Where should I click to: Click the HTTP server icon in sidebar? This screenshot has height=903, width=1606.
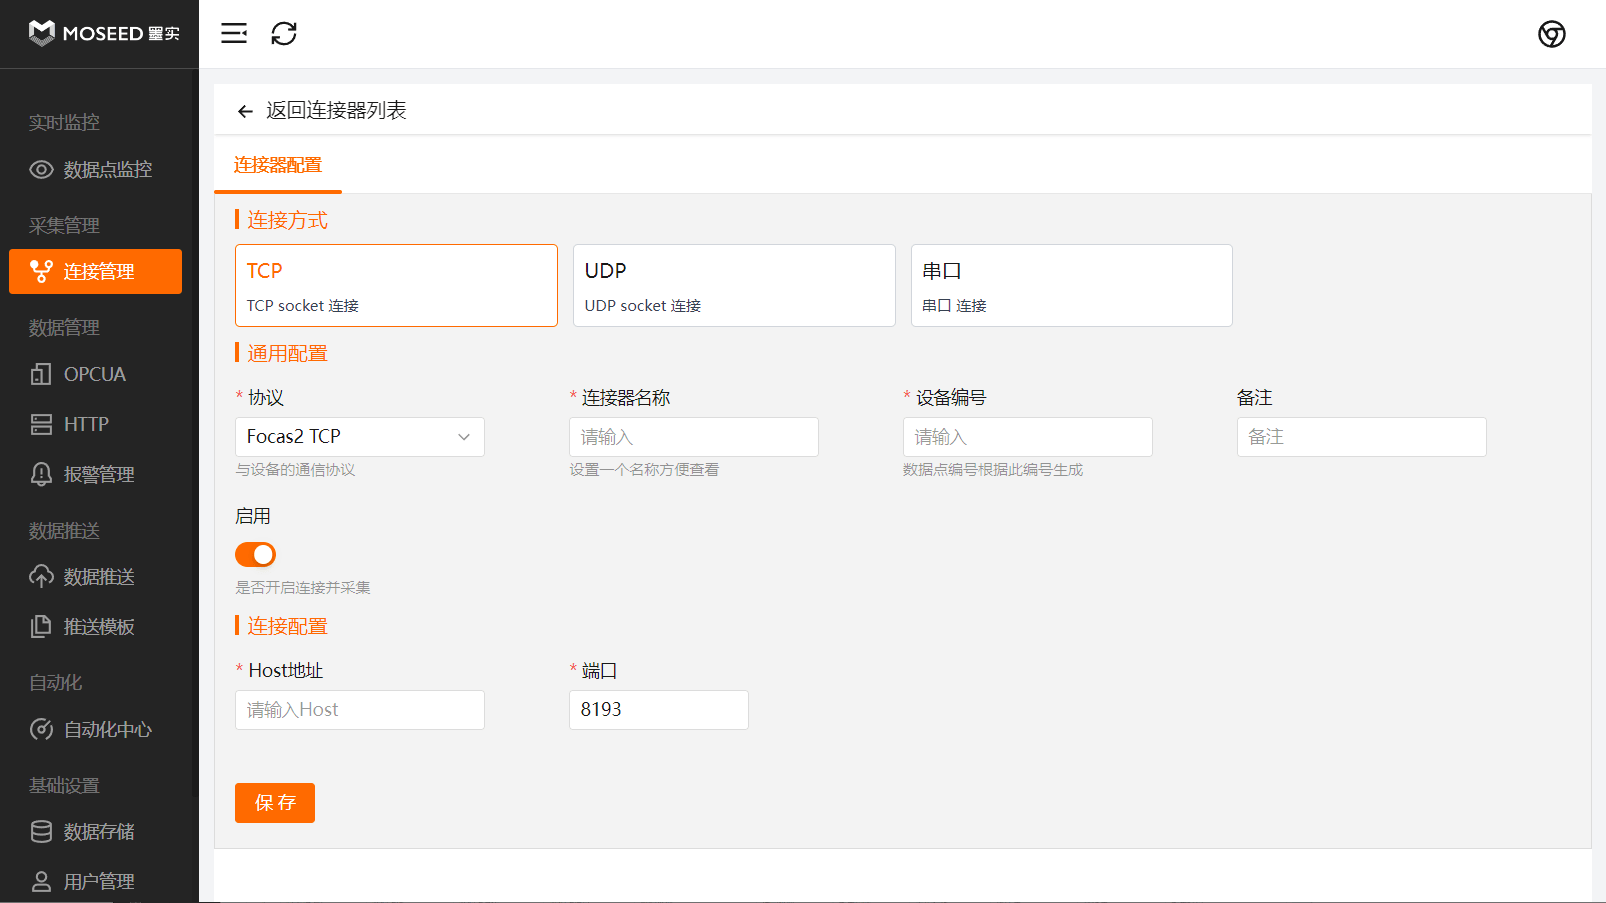(x=41, y=424)
